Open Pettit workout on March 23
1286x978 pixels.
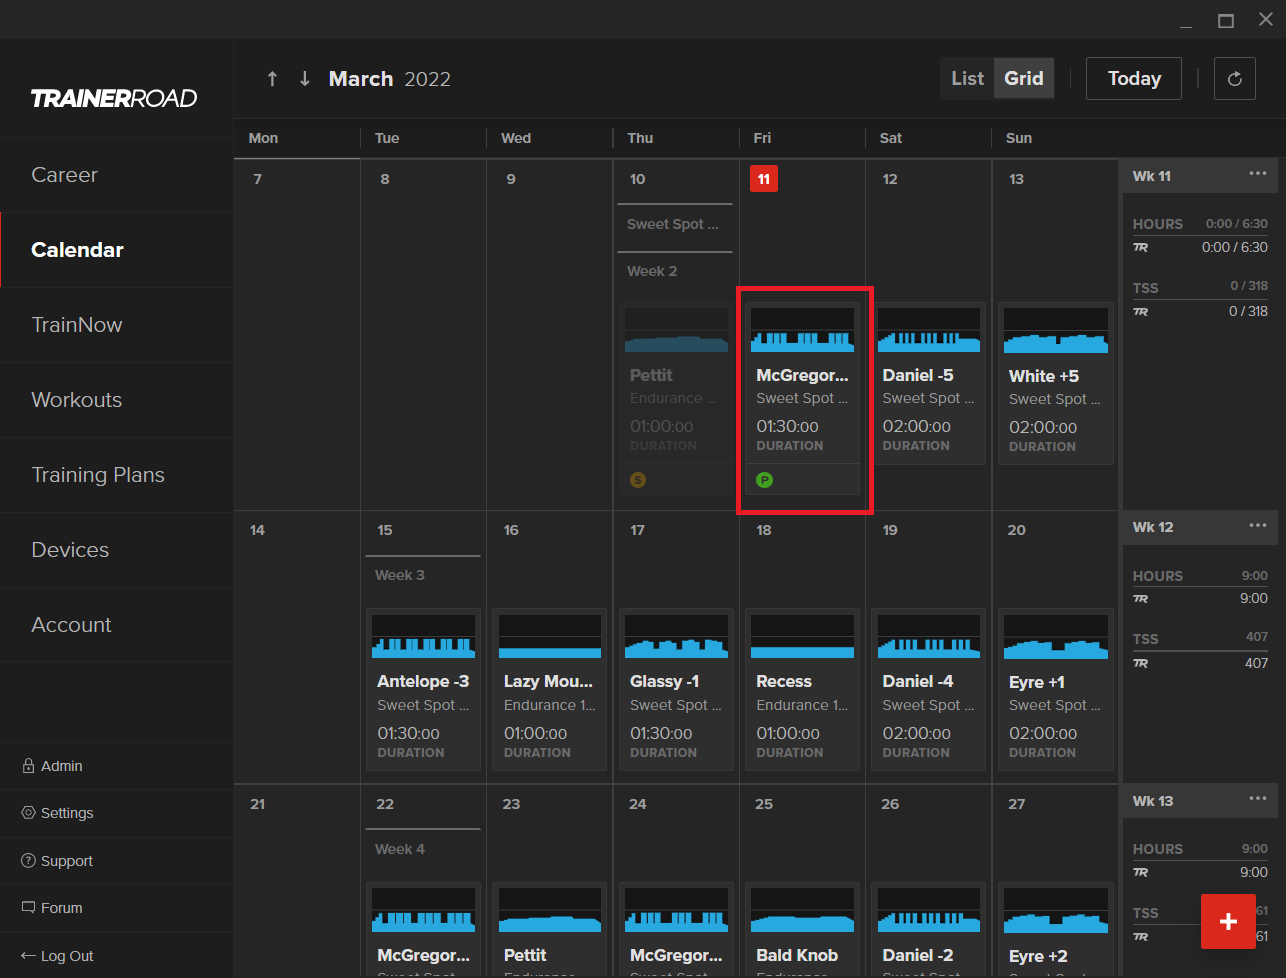coord(550,930)
